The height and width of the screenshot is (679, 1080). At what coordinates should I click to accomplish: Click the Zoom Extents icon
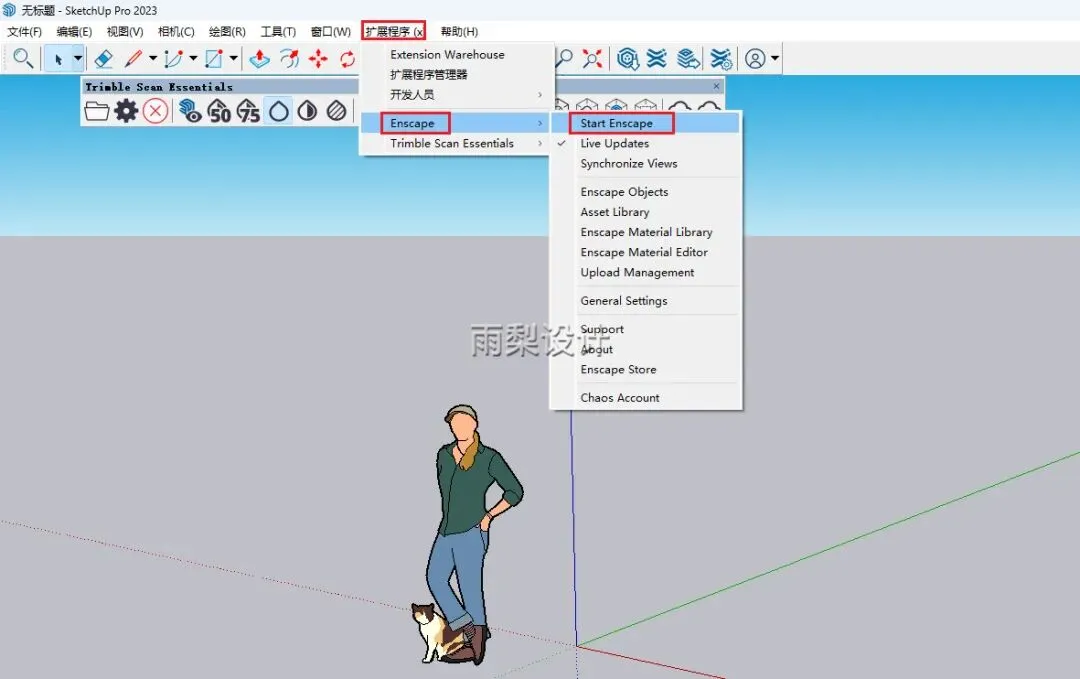pos(592,59)
